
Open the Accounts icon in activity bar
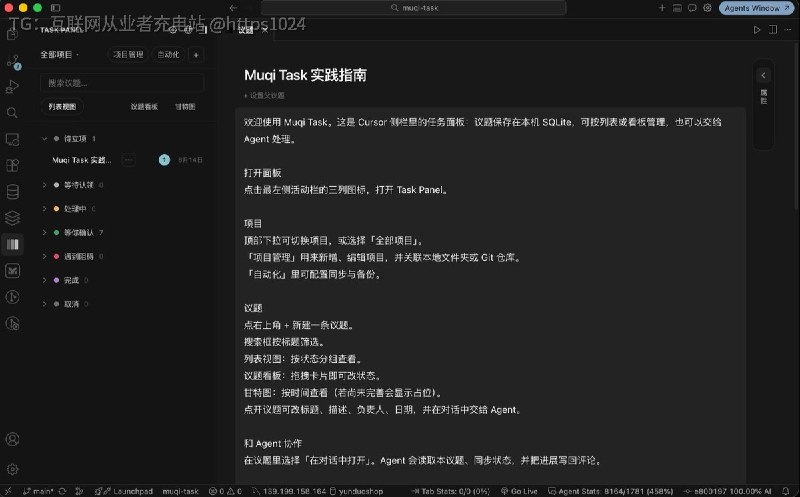(12, 439)
